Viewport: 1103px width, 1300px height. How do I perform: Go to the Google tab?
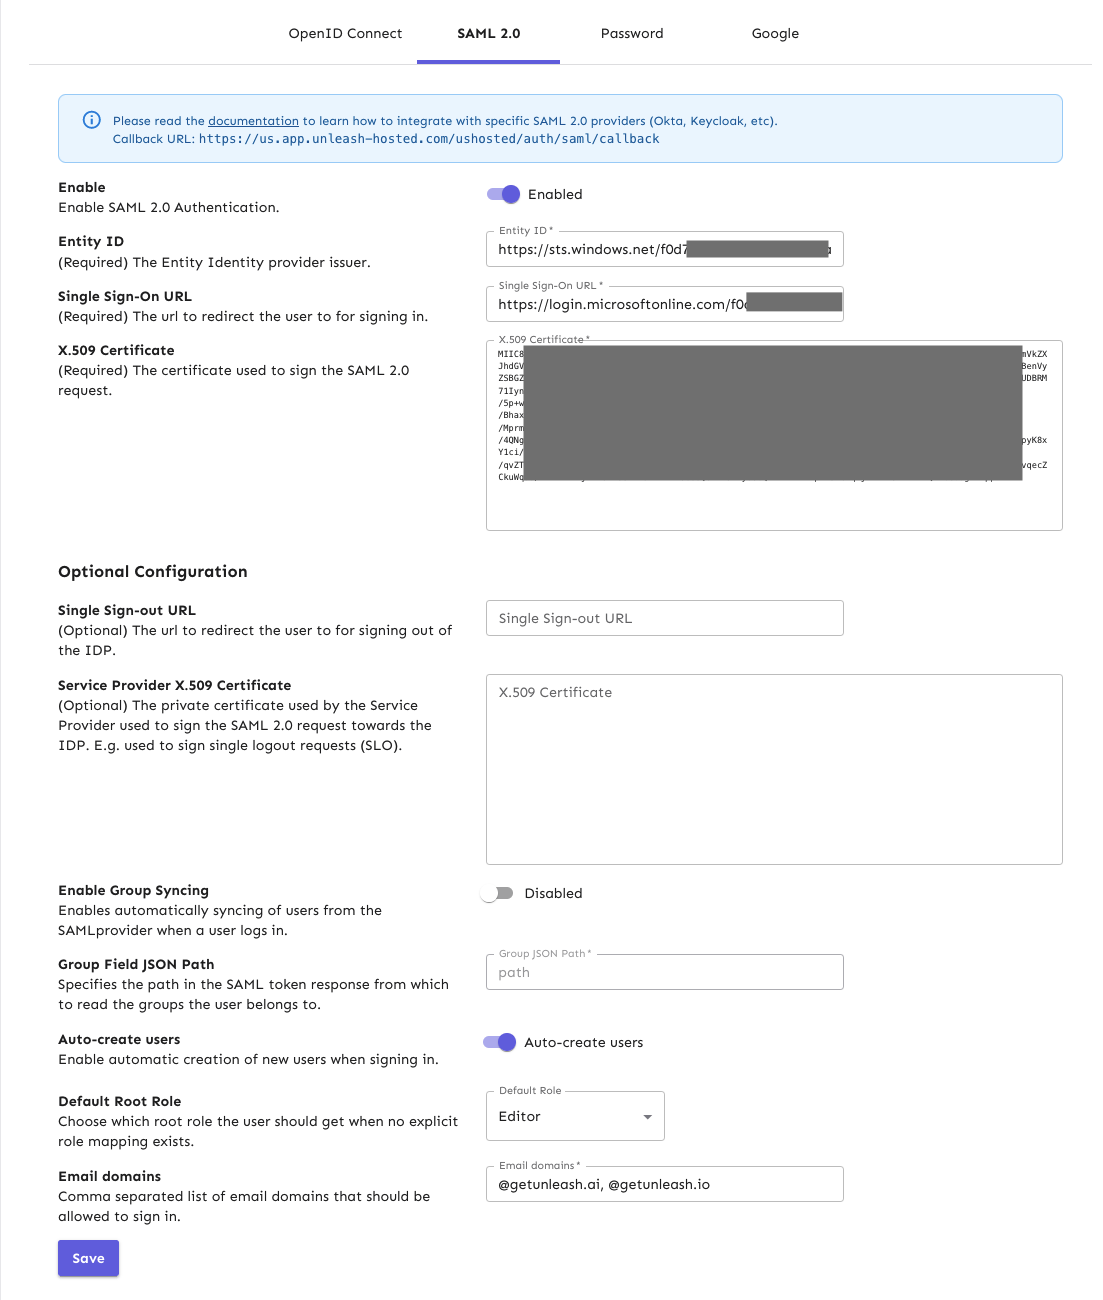(x=775, y=33)
